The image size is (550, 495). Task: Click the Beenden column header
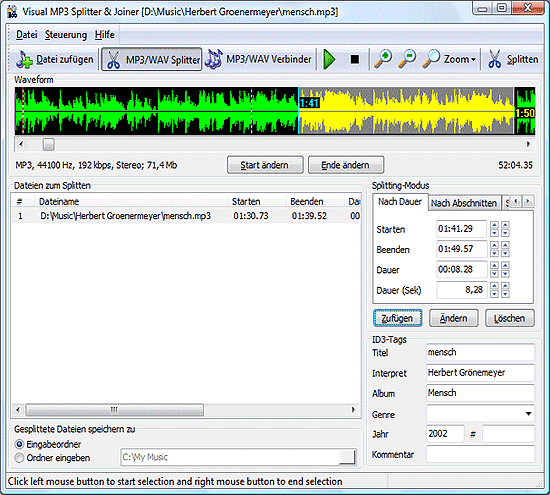pos(315,202)
